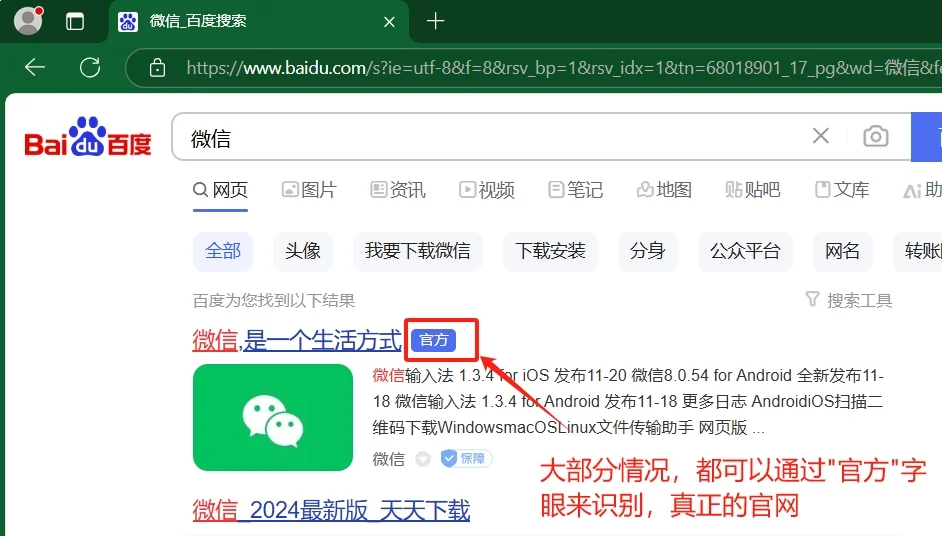Open 搜索工具 filter options

[x=848, y=300]
